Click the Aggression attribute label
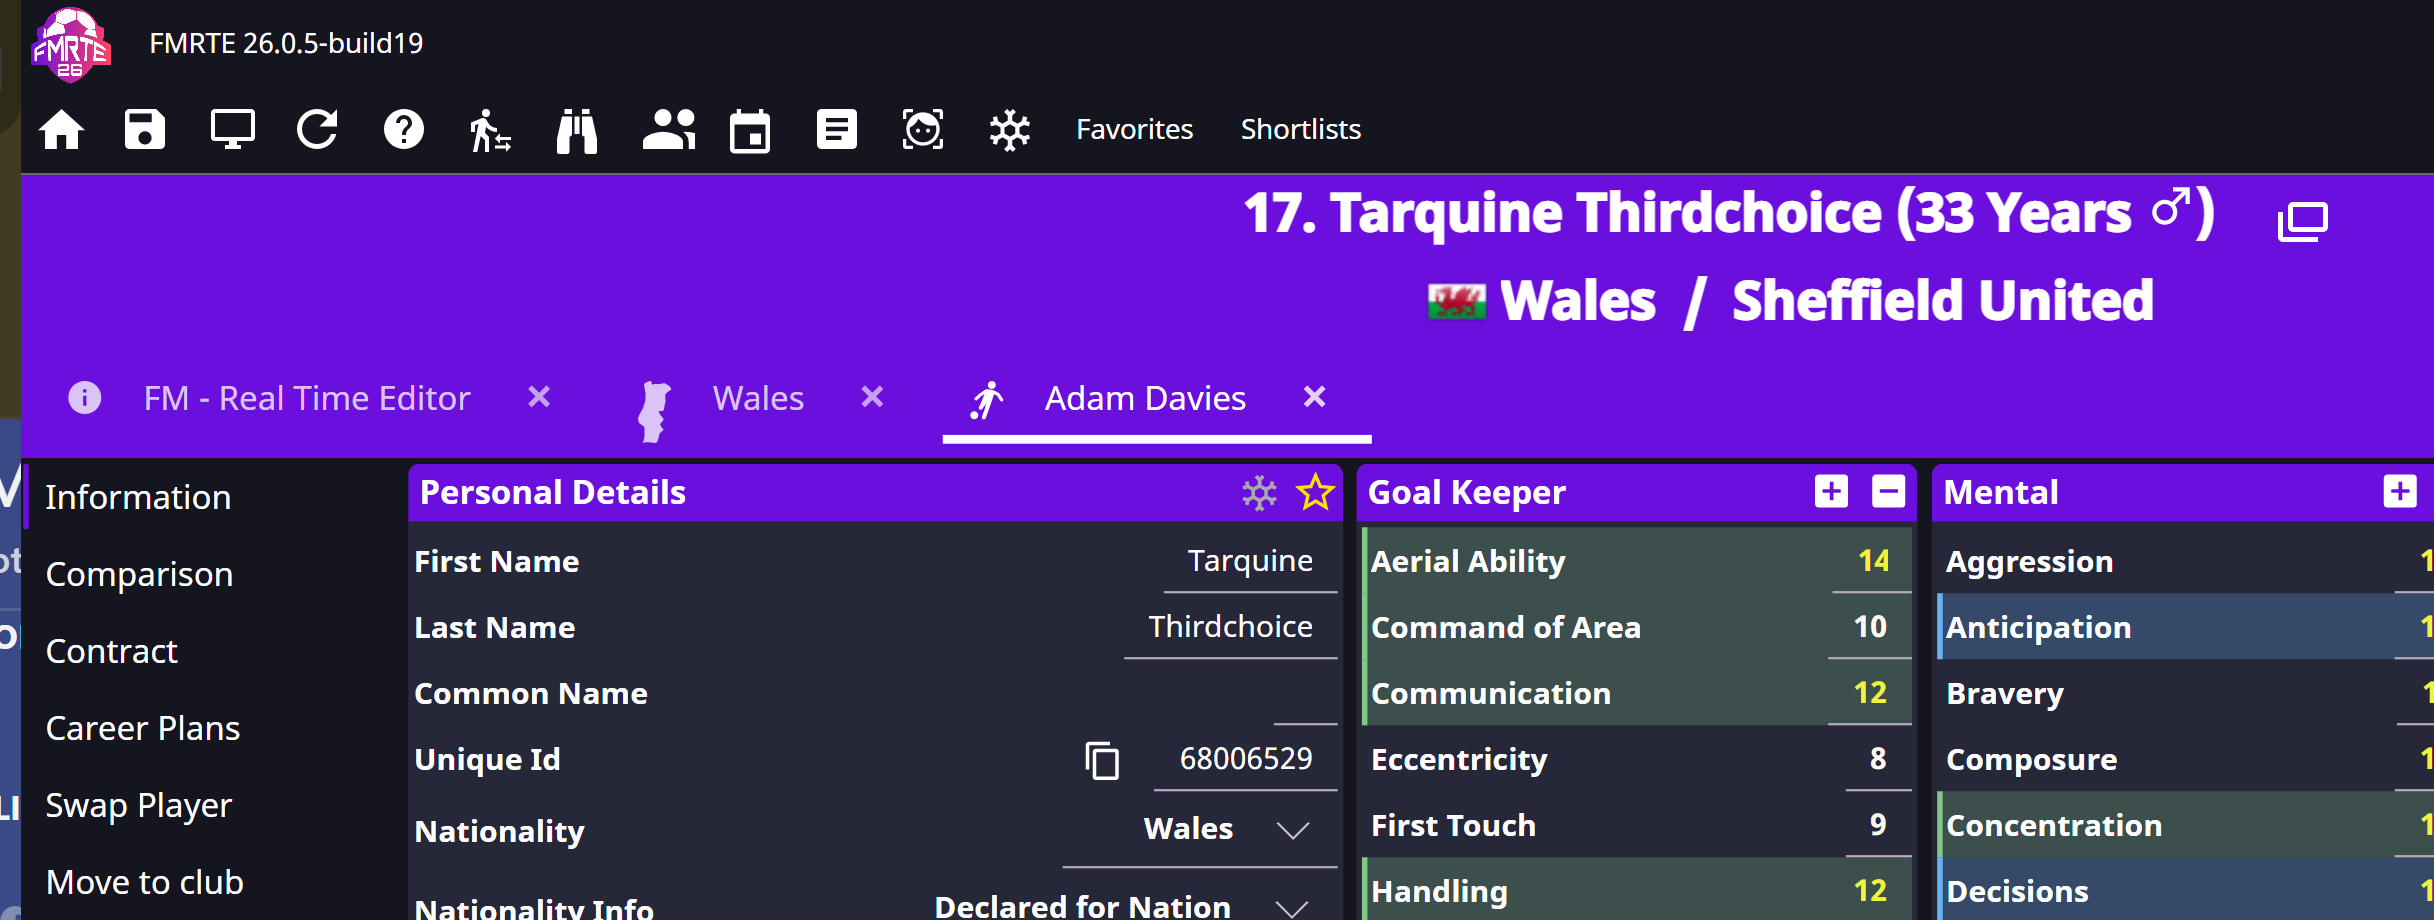Screen dimensions: 2434x920 pyautogui.click(x=2029, y=562)
